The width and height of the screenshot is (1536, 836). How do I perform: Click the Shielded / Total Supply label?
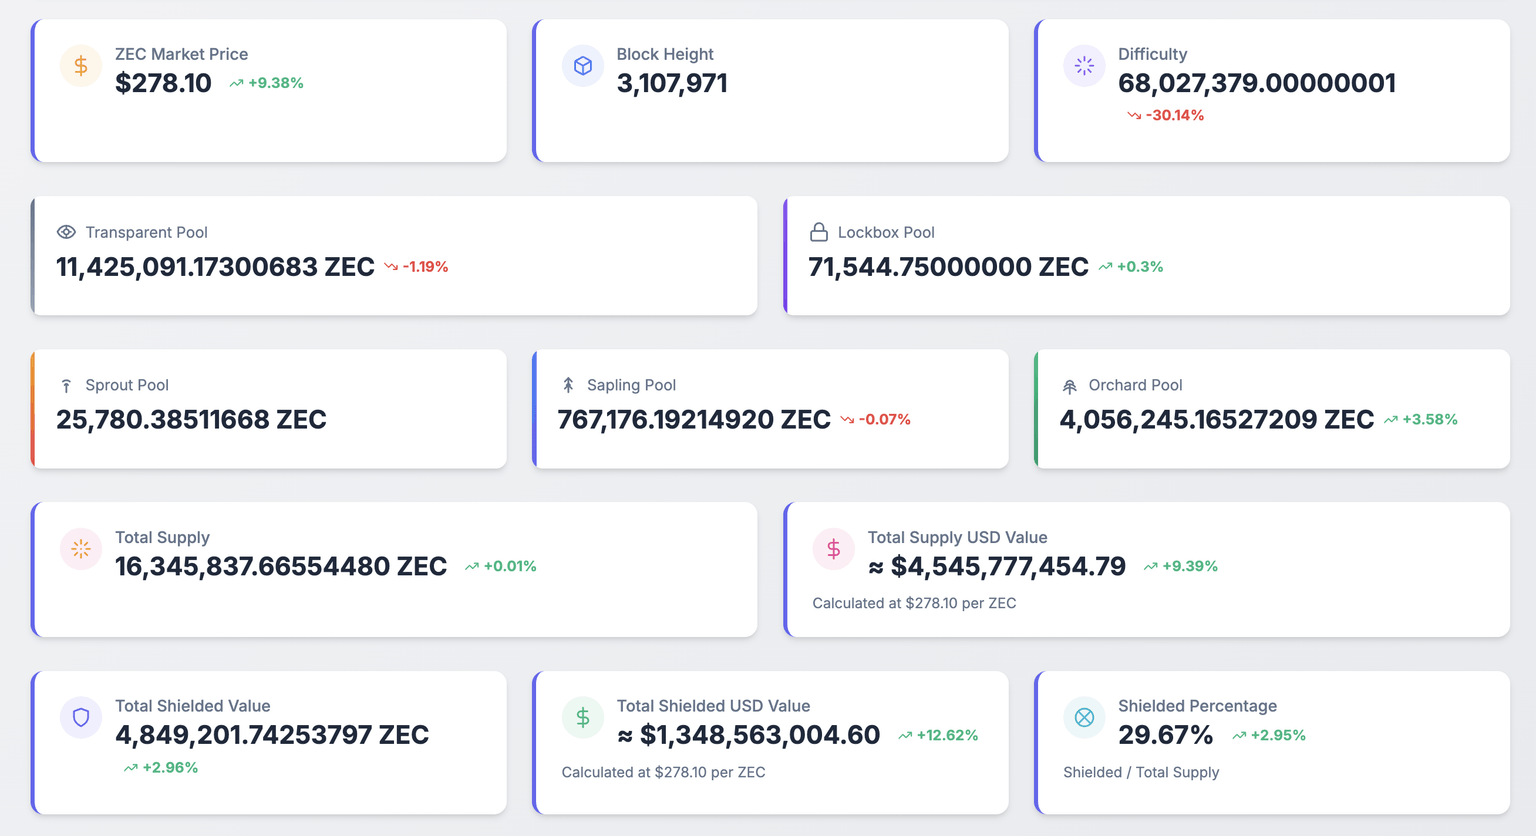1141,772
